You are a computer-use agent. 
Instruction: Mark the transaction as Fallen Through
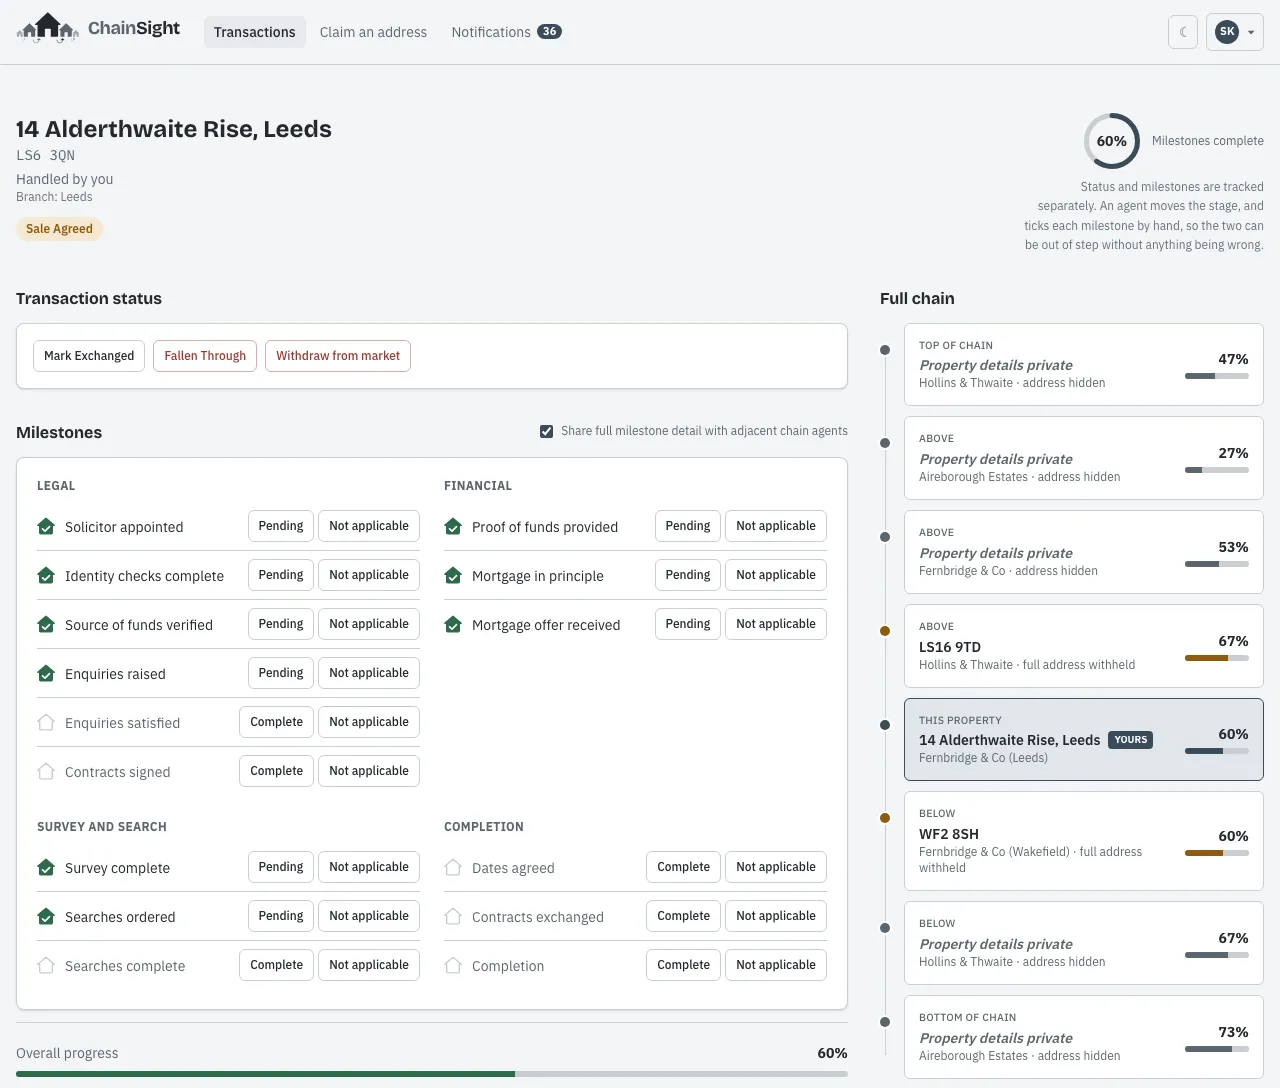pos(205,356)
